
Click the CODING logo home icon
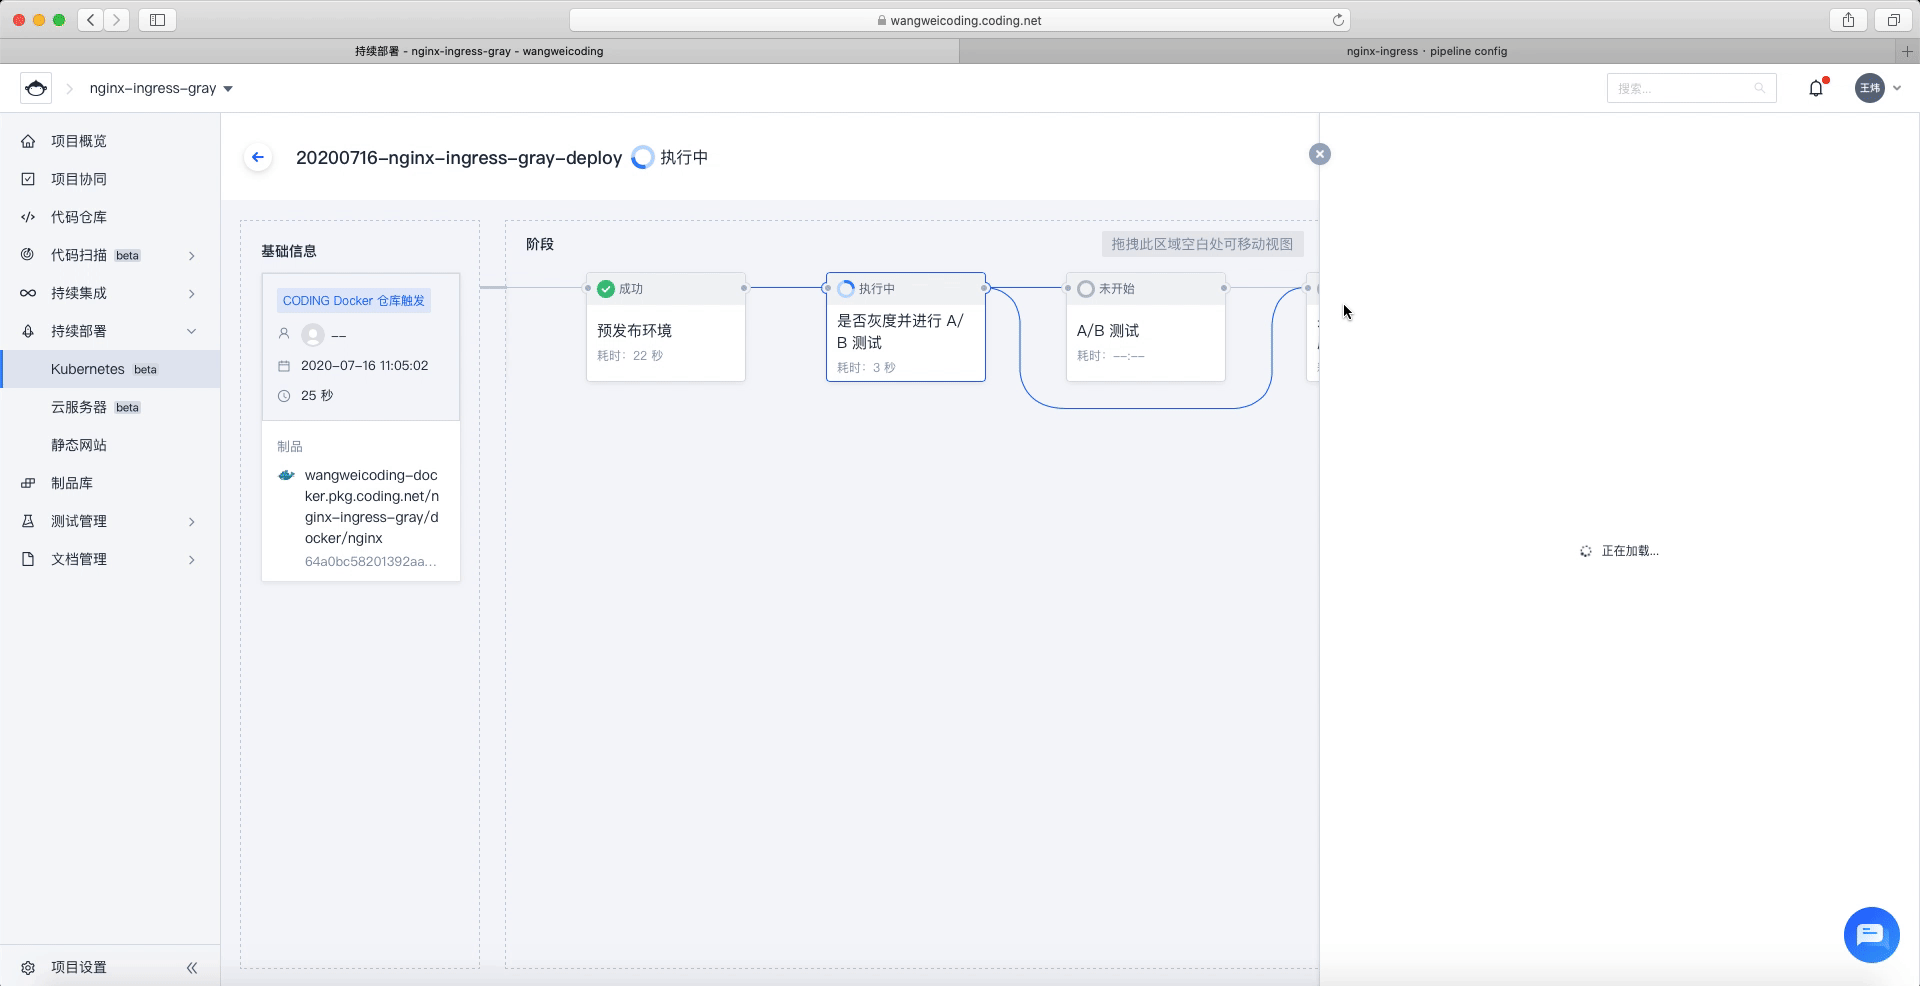pos(36,88)
